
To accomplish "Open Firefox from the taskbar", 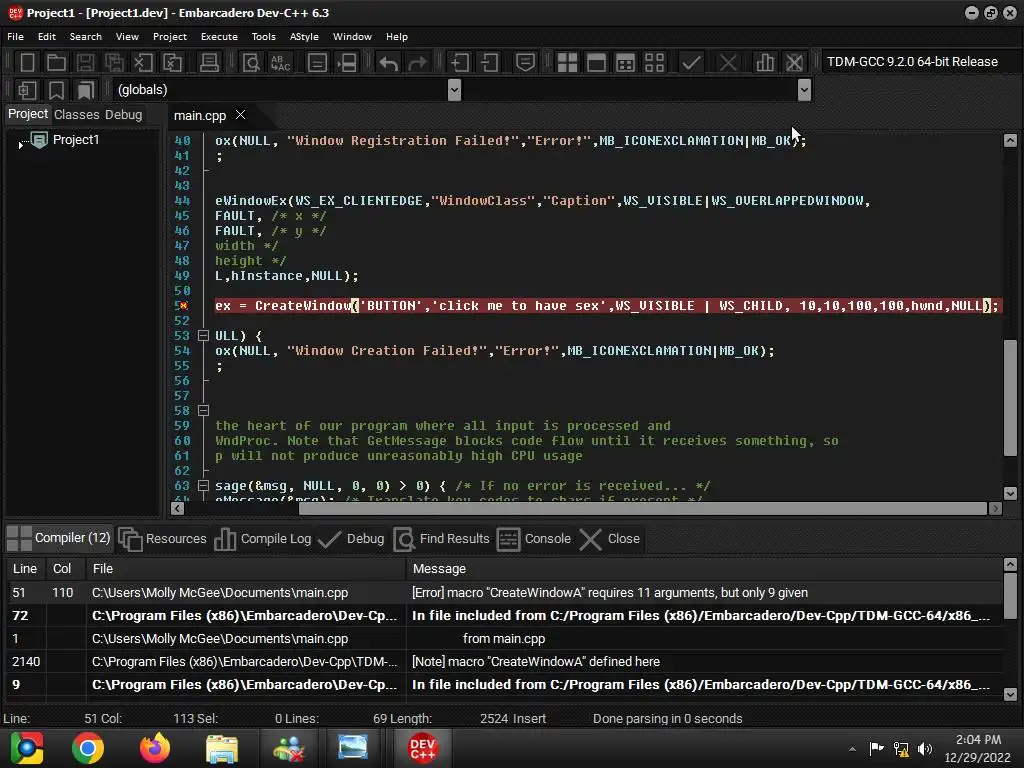I will tap(155, 748).
